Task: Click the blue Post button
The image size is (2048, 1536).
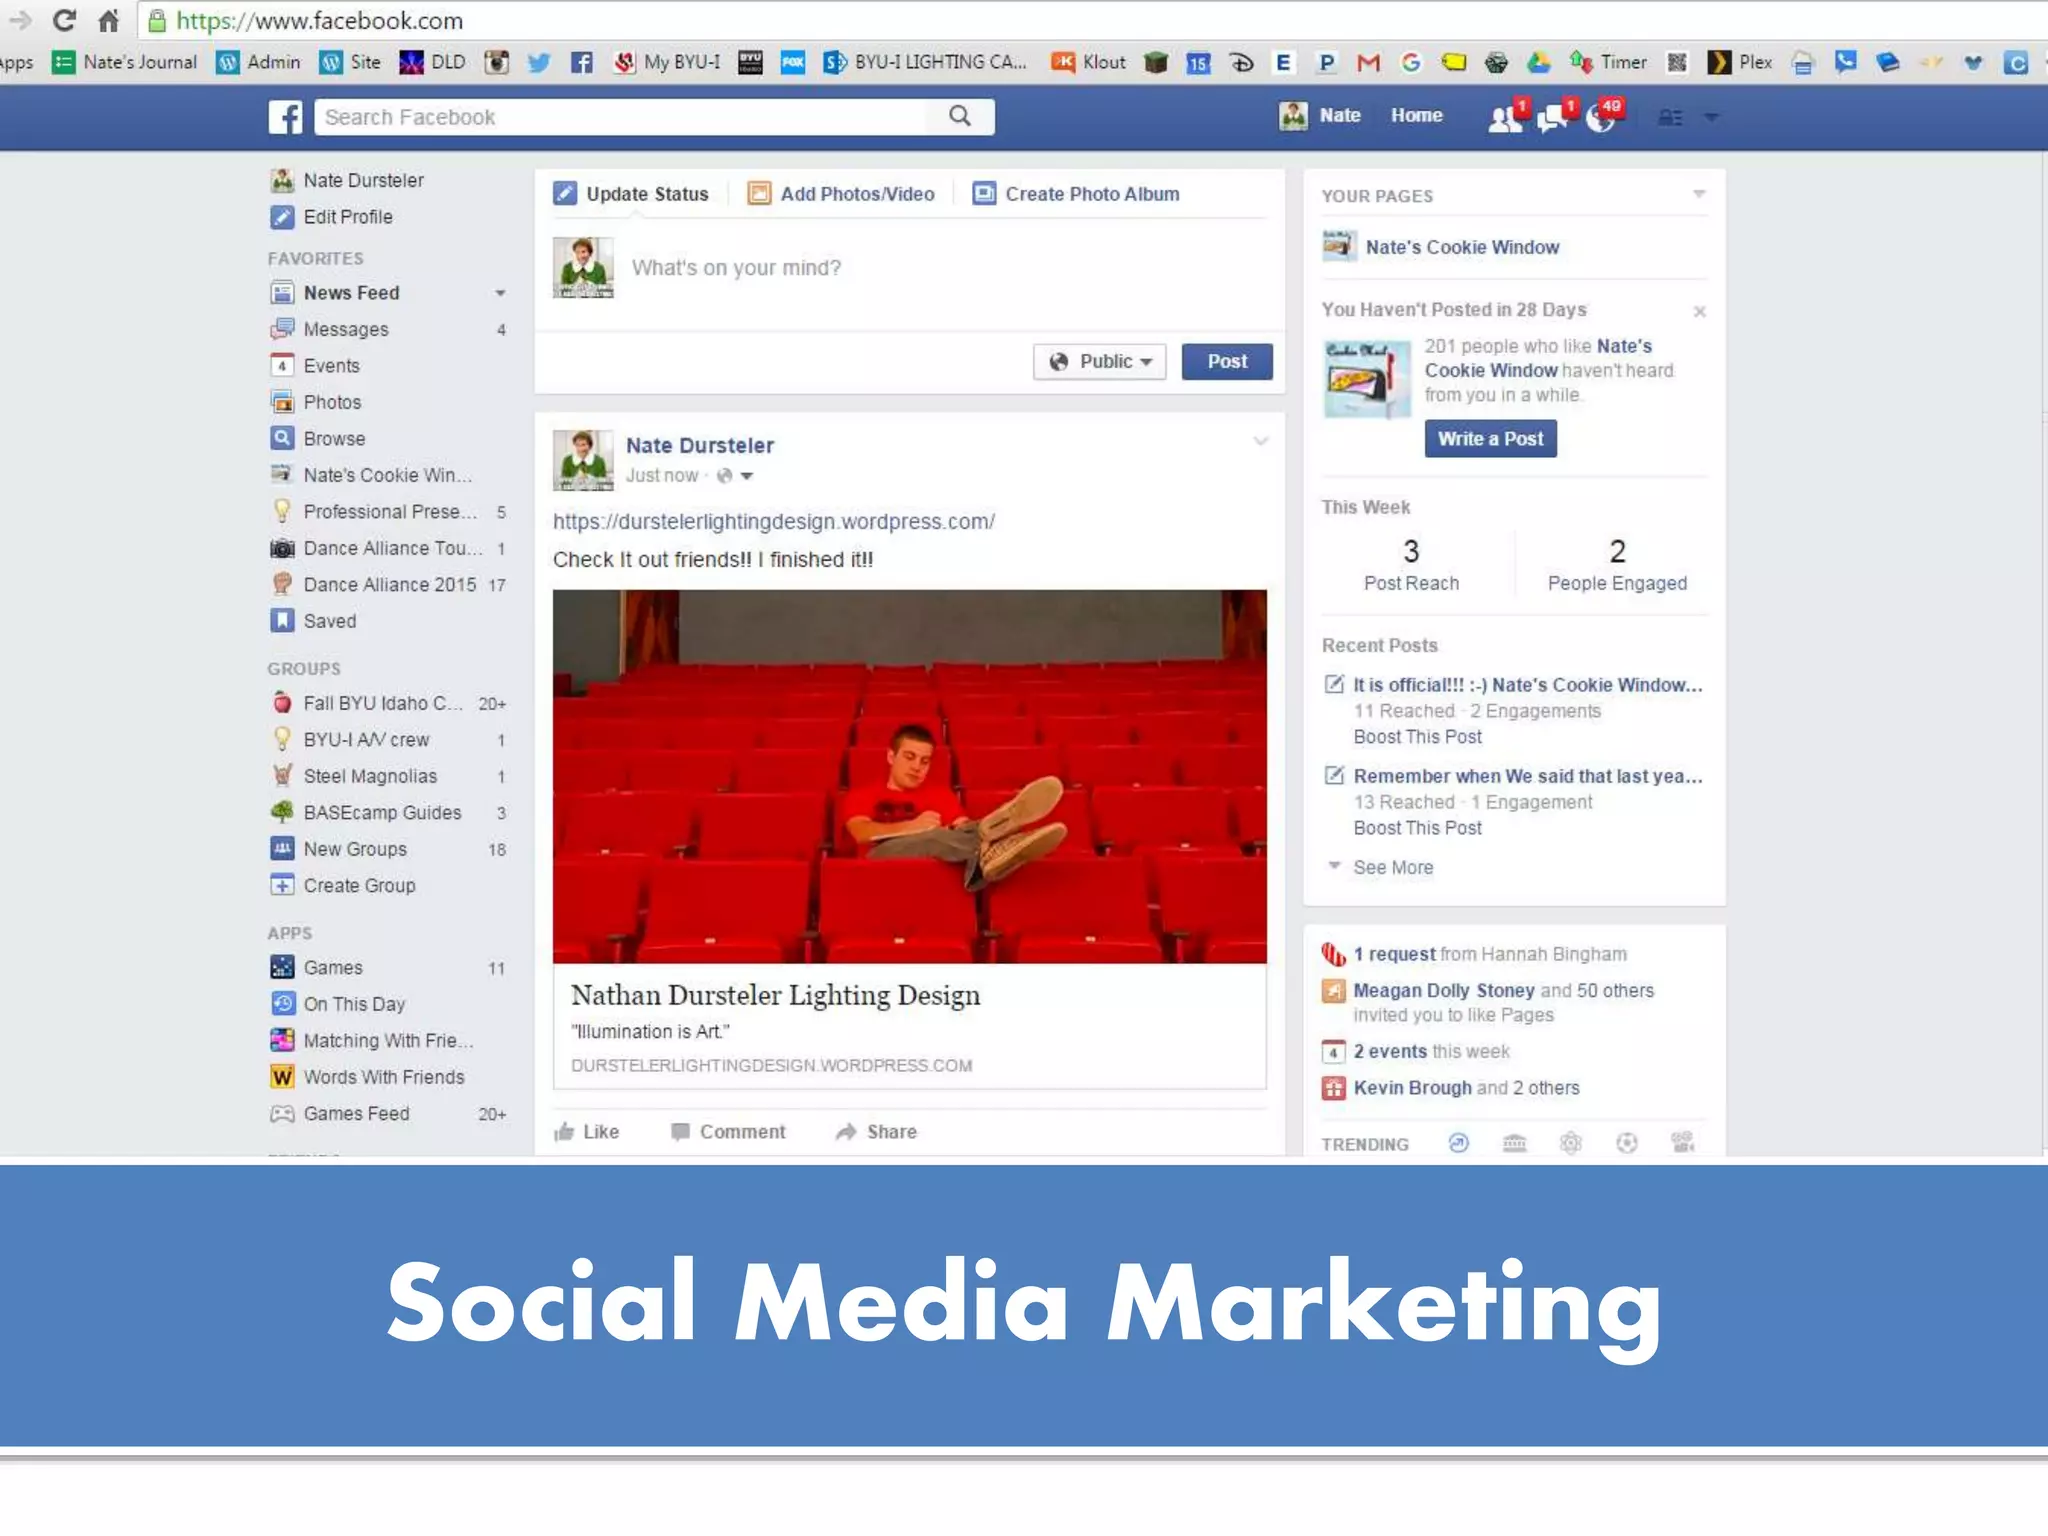Action: (x=1227, y=361)
